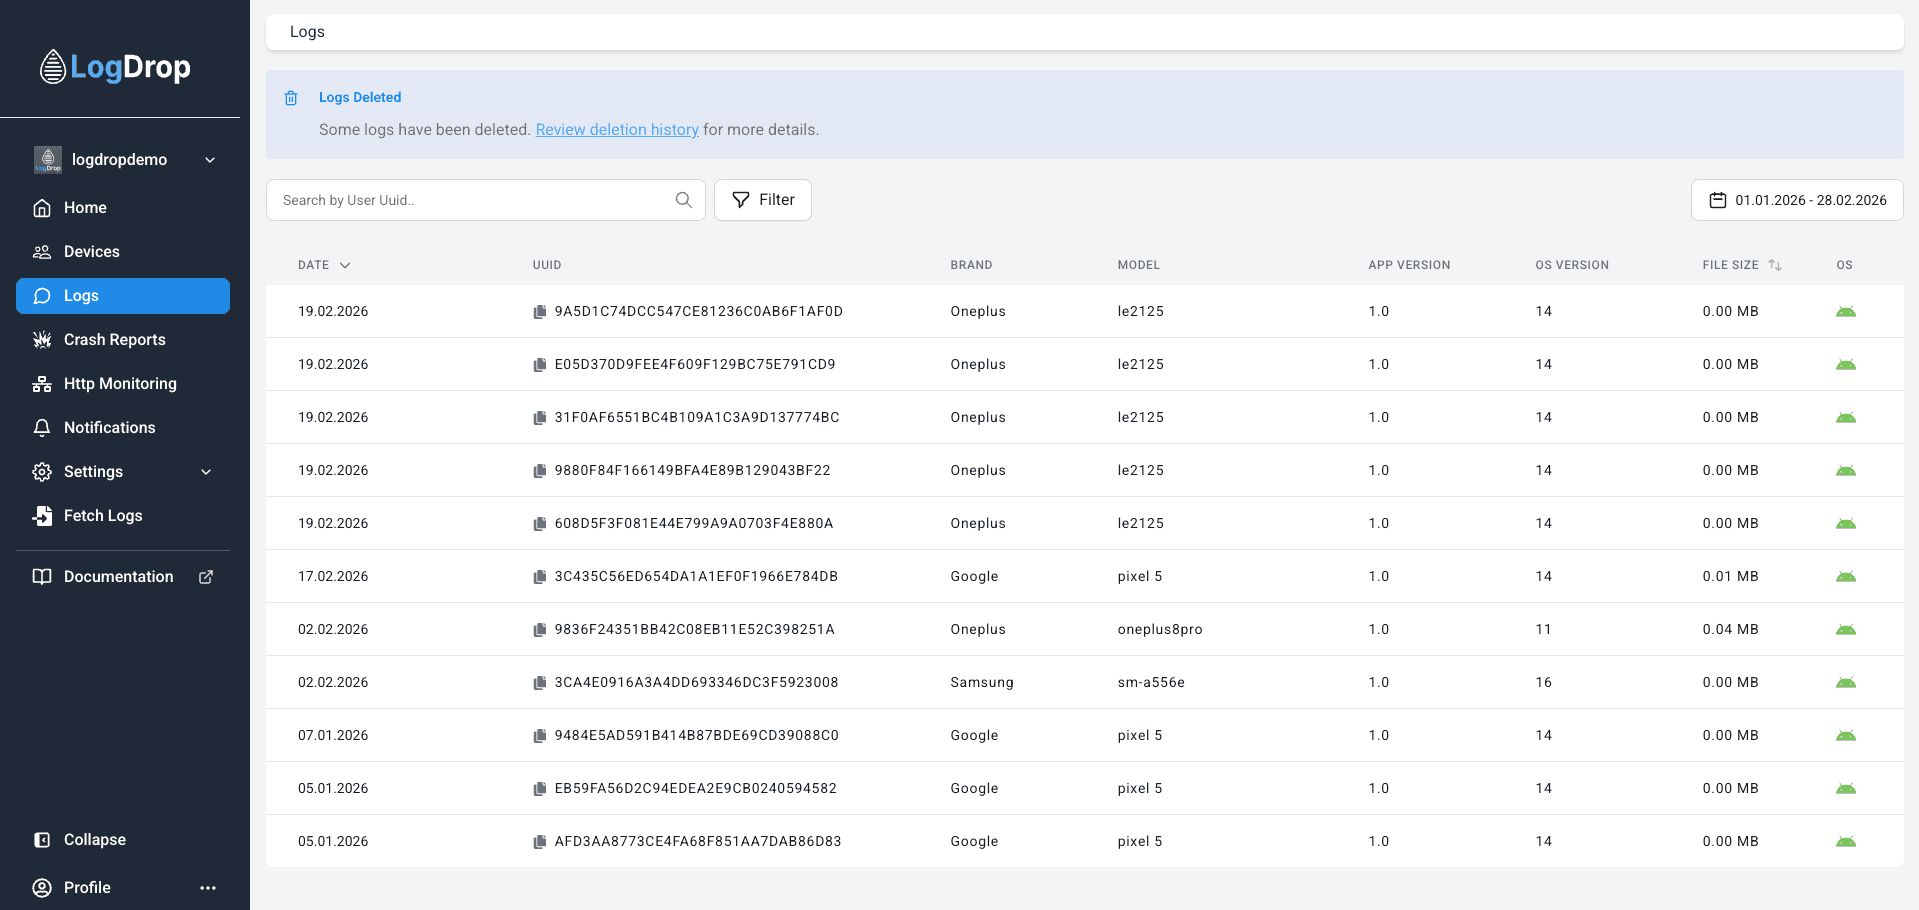Copy UUID EB59FA56D2C94EDEA2E9CB0240594582

pyautogui.click(x=540, y=789)
